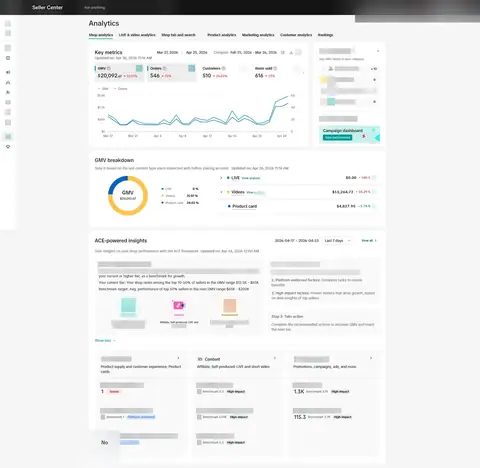Collapse section with Show less
This screenshot has width=480, height=468.
(x=105, y=341)
